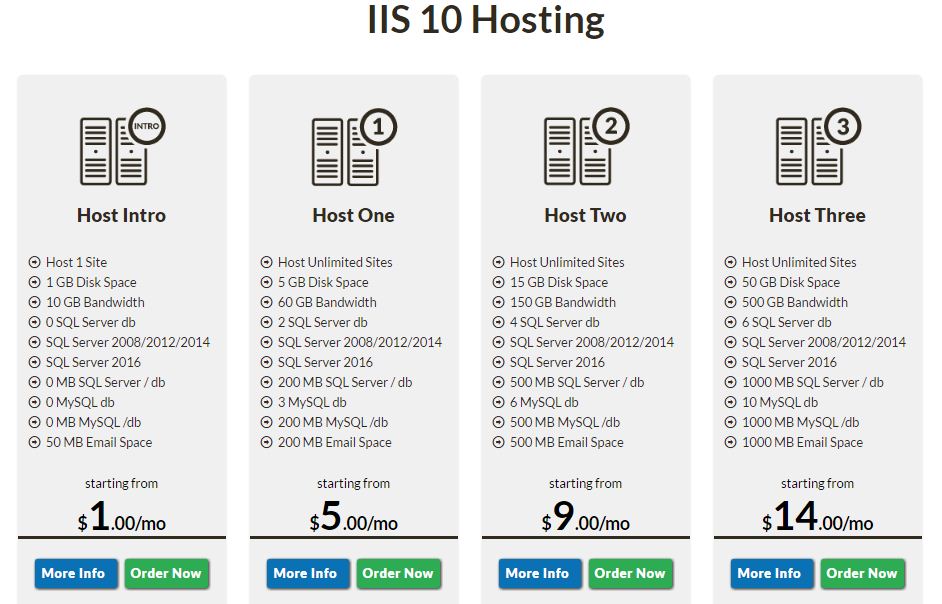942x604 pixels.
Task: Click the $1.00/mo price
Action: [x=121, y=517]
